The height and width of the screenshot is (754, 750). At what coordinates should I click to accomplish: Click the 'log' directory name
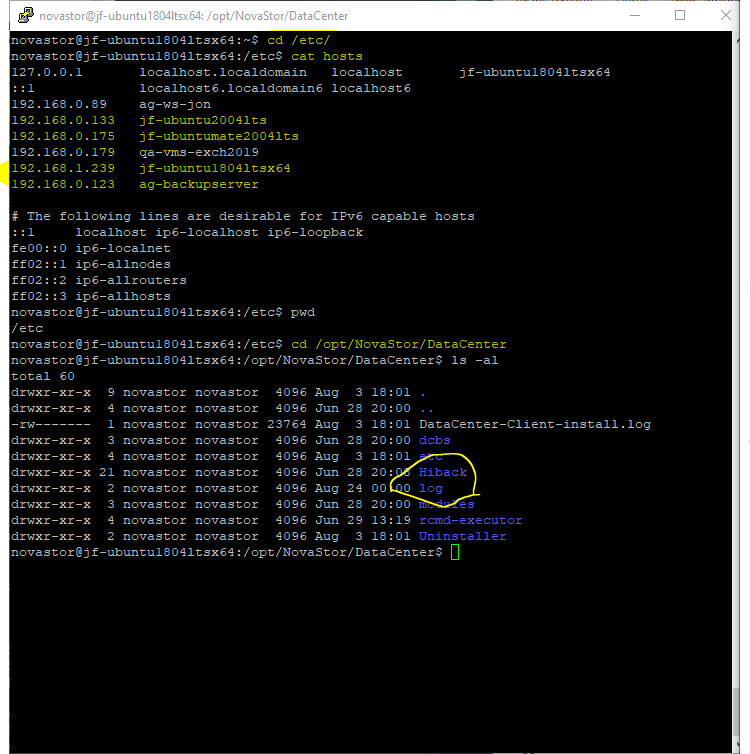coord(431,489)
